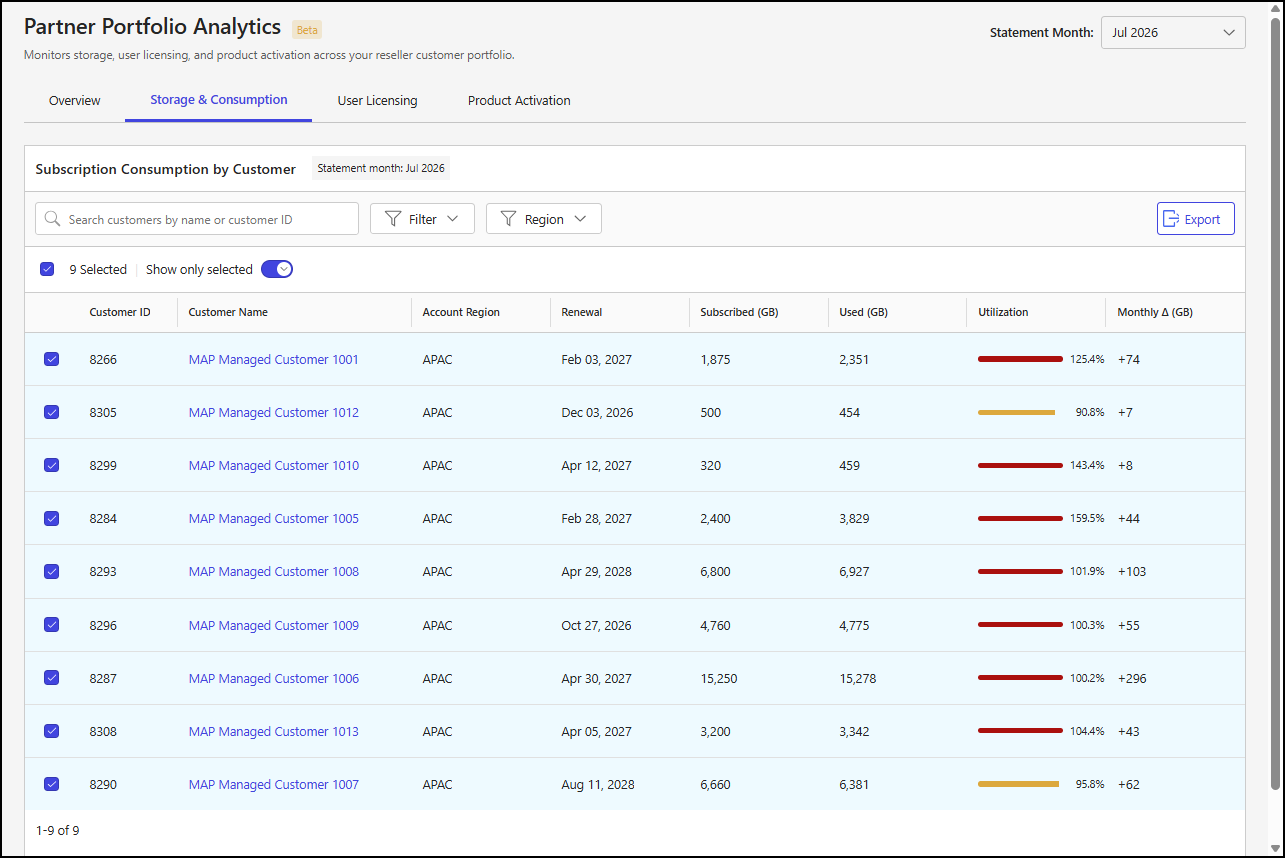
Task: Uncheck row for customer ID 8299
Action: click(x=52, y=465)
